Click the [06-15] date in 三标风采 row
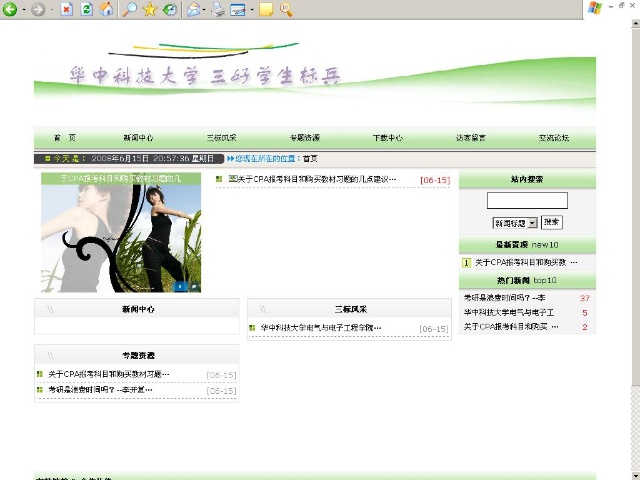Image resolution: width=640 pixels, height=480 pixels. point(434,329)
